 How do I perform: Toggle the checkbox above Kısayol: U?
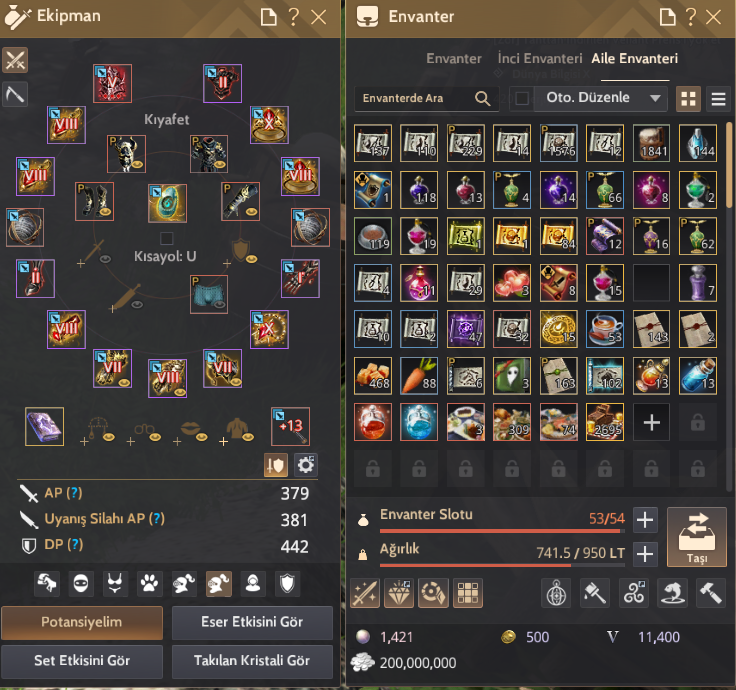point(167,238)
